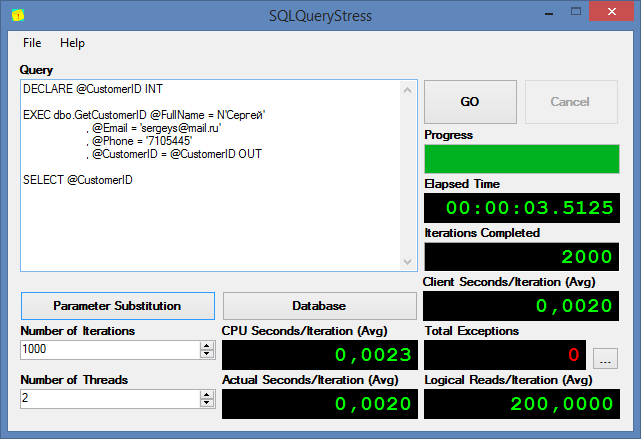Increase Number of Threads with up arrow
The height and width of the screenshot is (439, 641).
[x=207, y=394]
